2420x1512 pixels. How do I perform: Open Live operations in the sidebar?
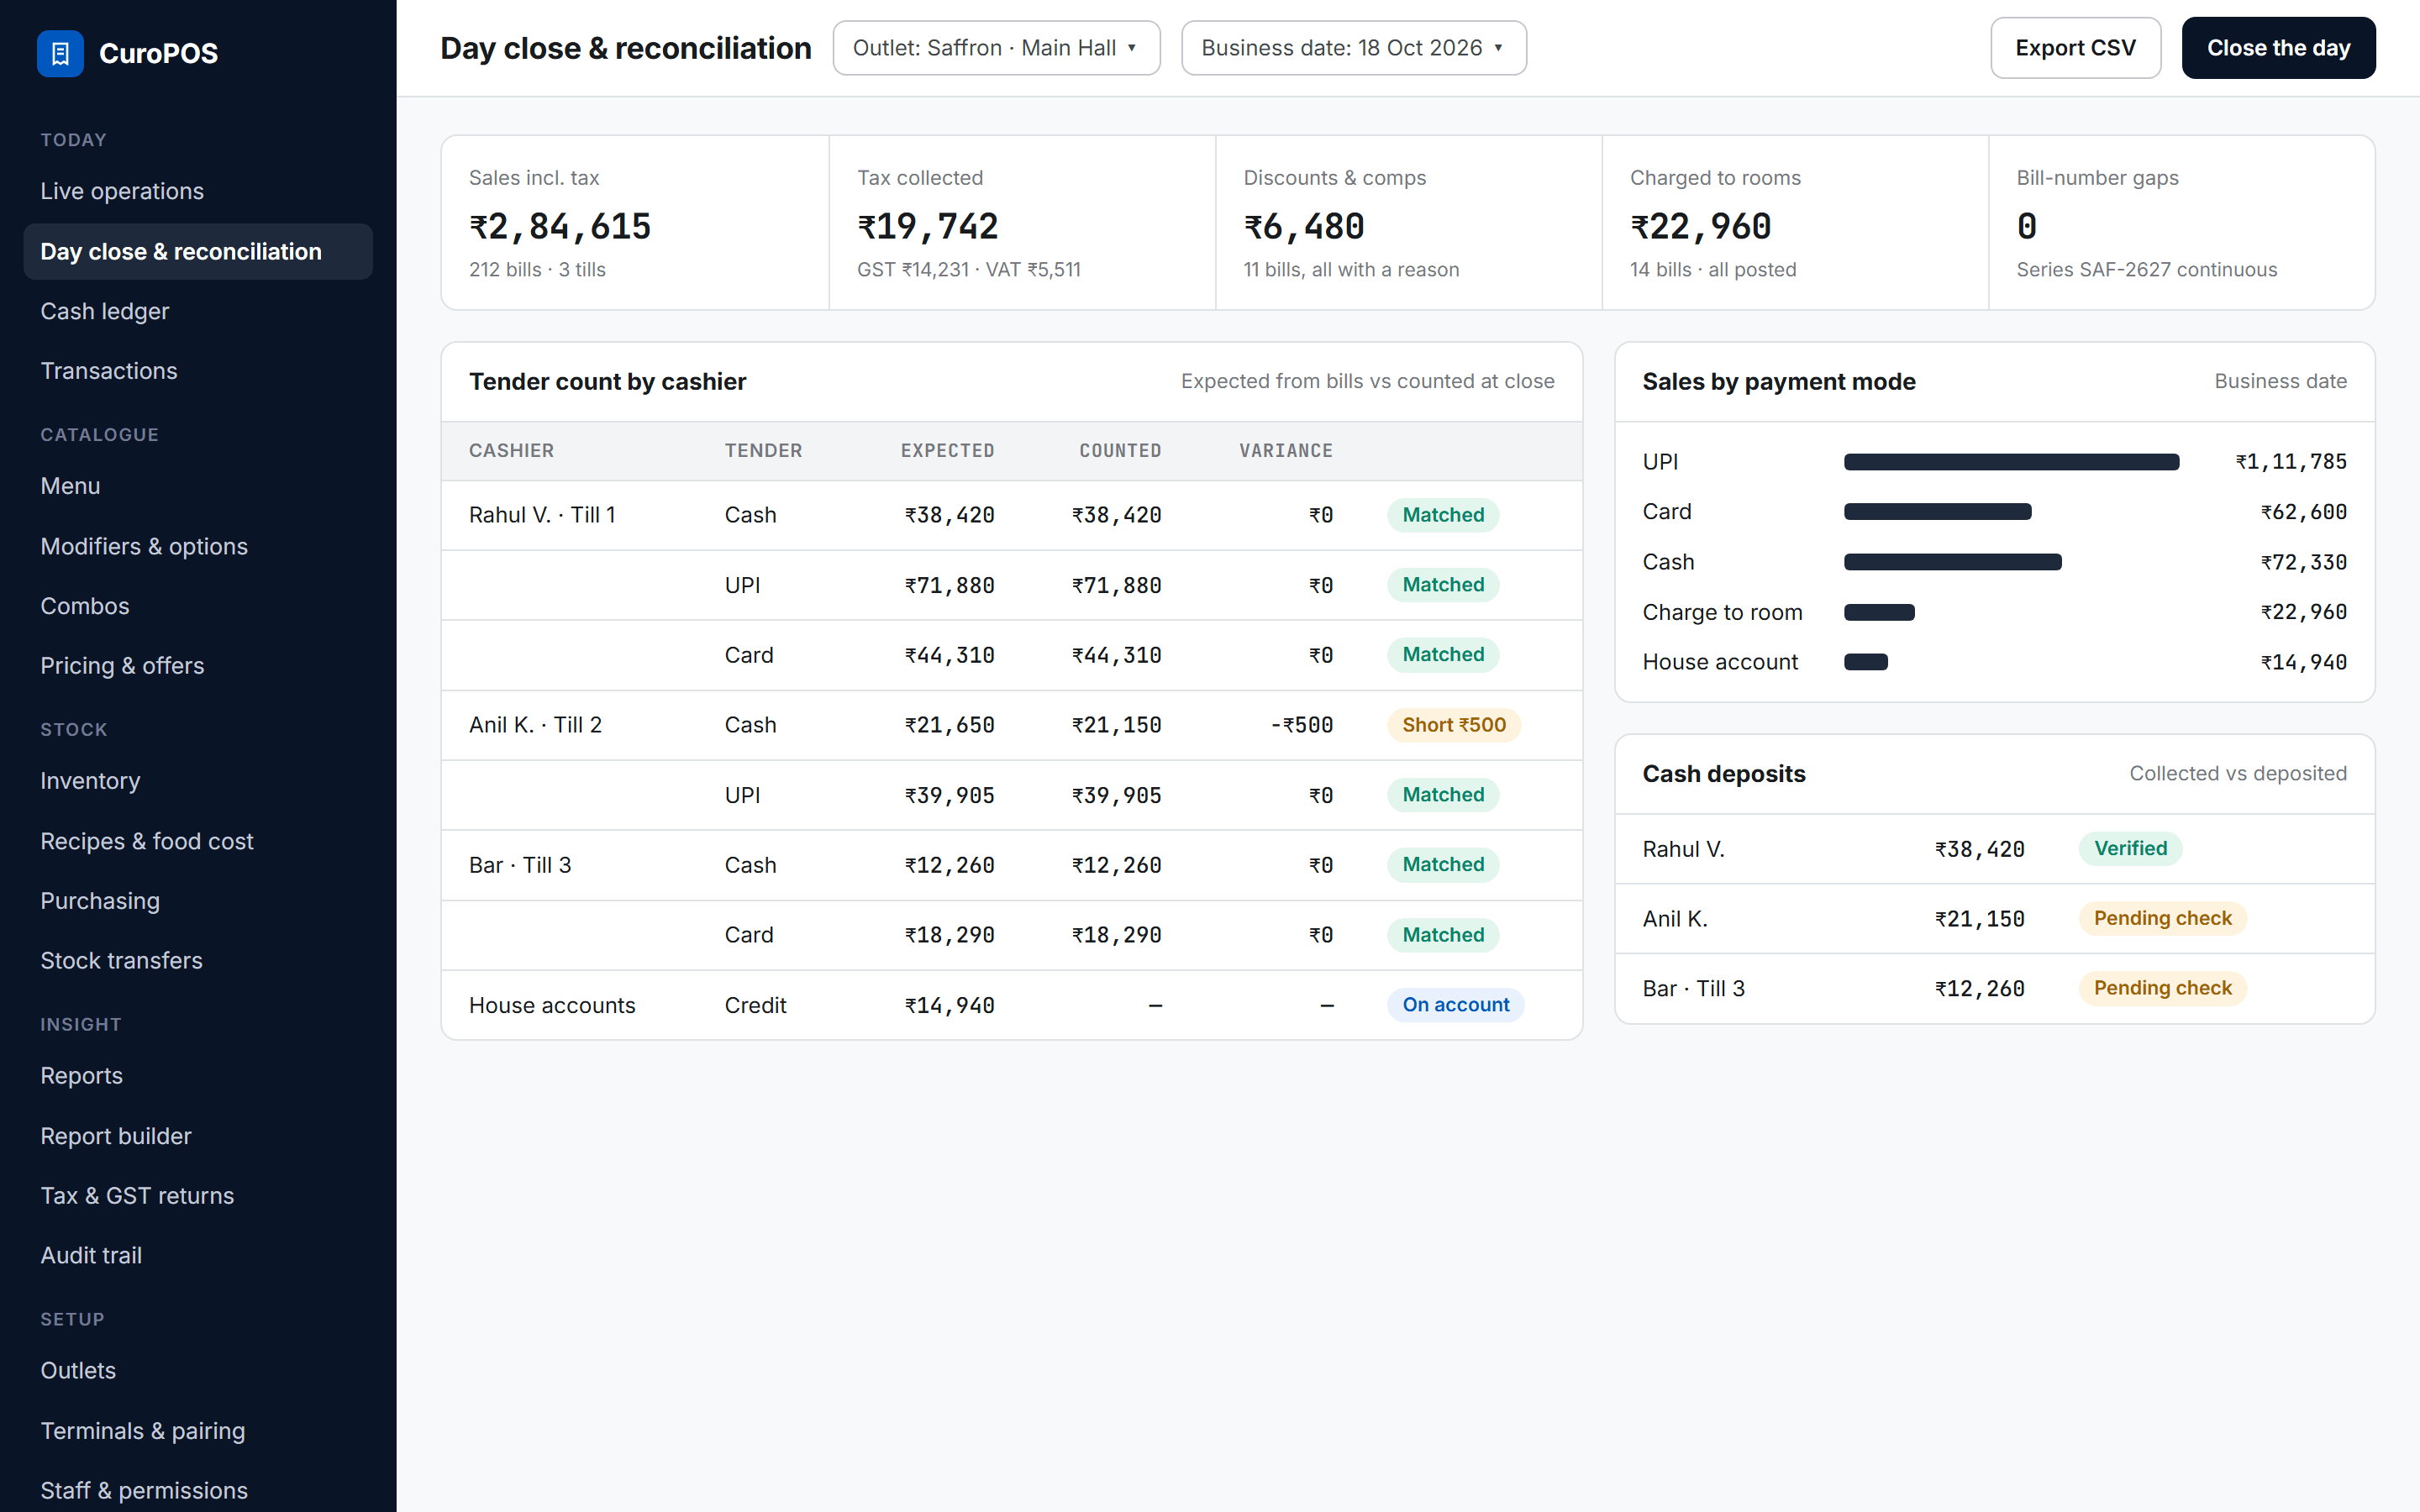click(198, 191)
